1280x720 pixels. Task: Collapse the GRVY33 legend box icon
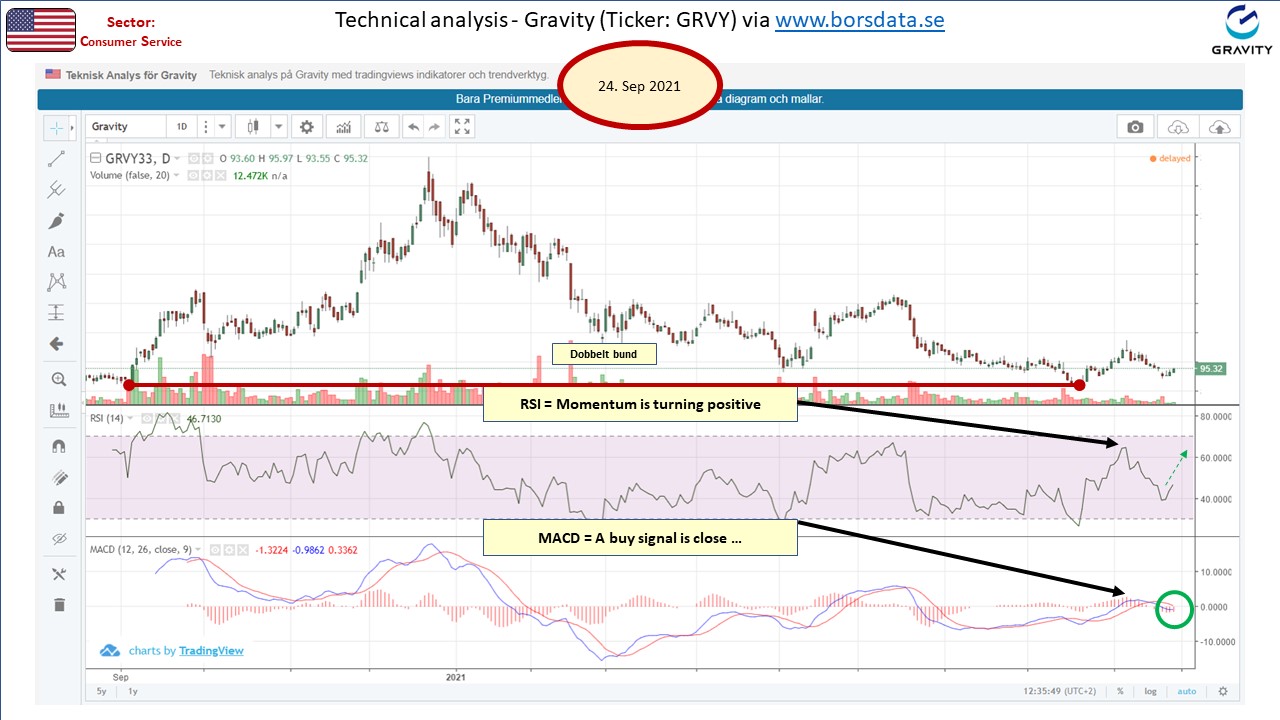click(96, 158)
